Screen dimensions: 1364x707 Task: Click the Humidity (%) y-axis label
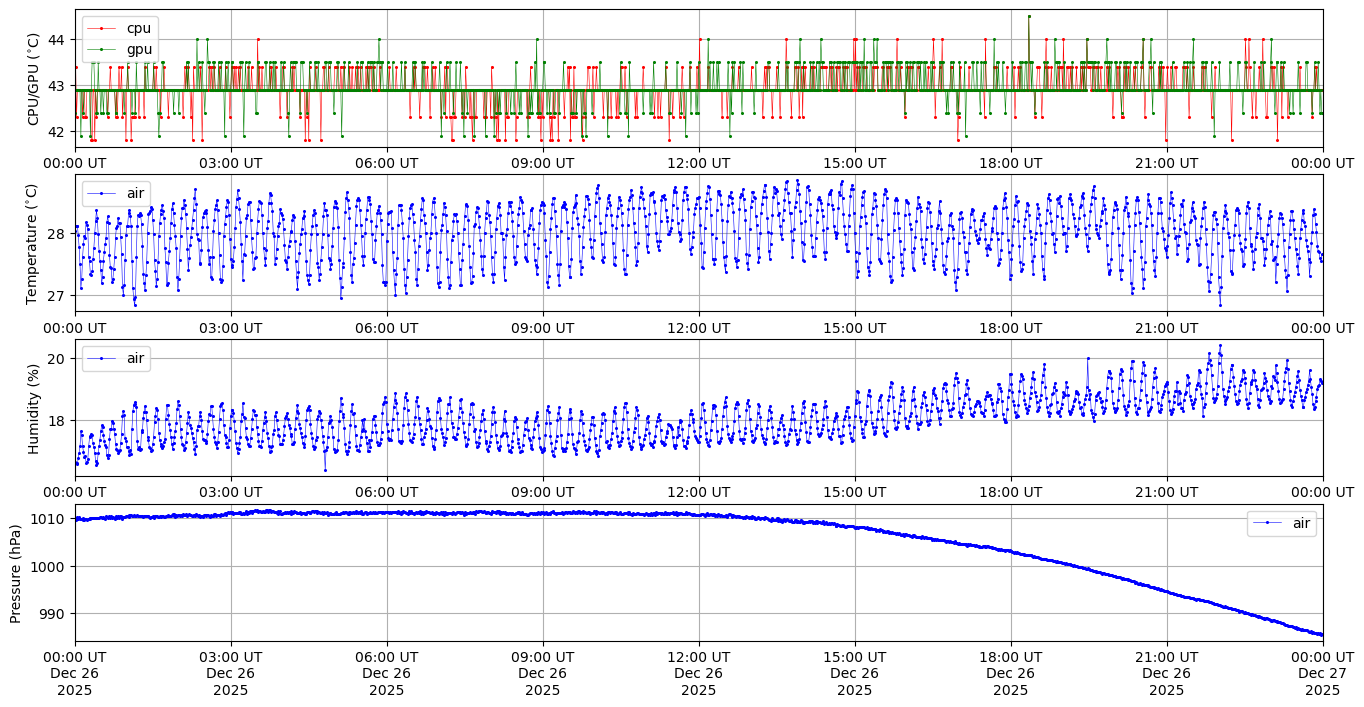[x=33, y=407]
